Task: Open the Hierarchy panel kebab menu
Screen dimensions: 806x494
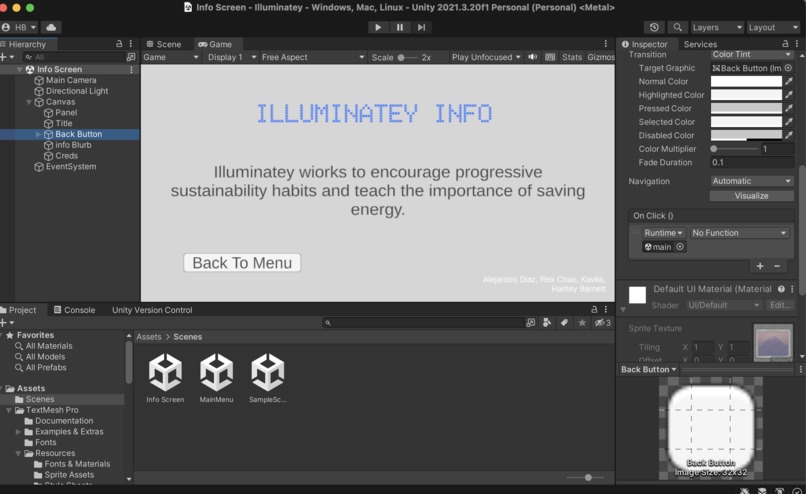Action: point(131,44)
